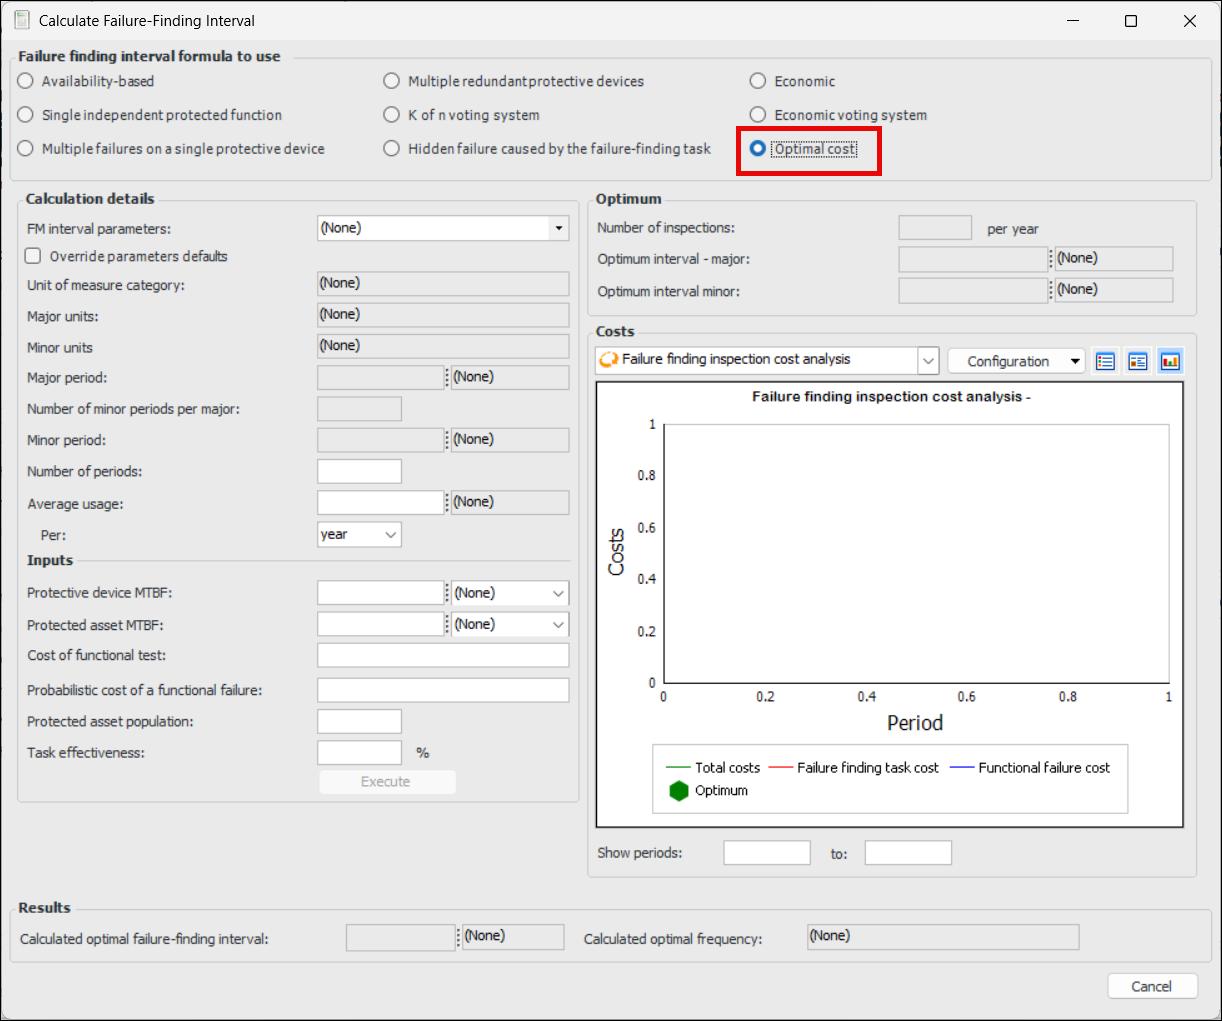The height and width of the screenshot is (1021, 1222).
Task: Click the orange cost analysis icon
Action: (608, 360)
